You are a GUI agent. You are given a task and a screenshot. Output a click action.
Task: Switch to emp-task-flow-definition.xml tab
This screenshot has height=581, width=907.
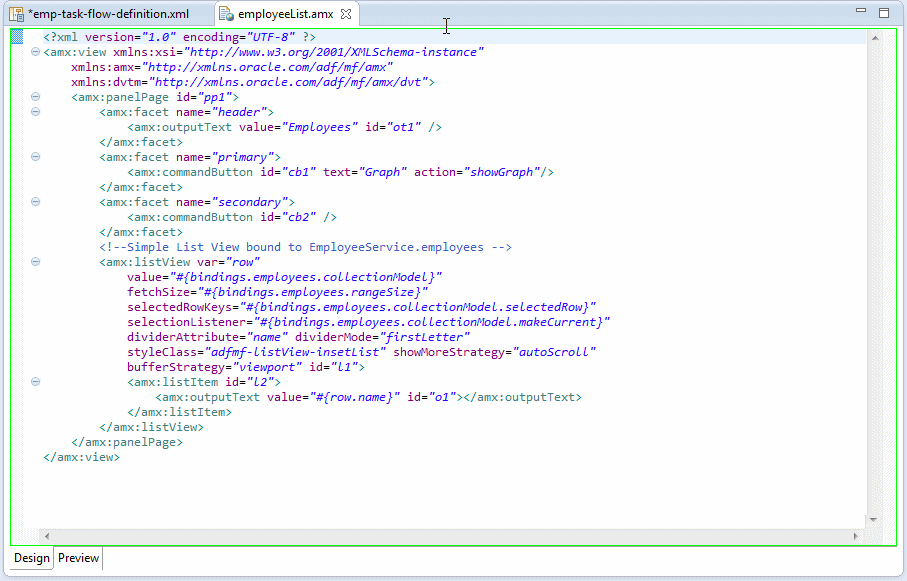click(108, 14)
